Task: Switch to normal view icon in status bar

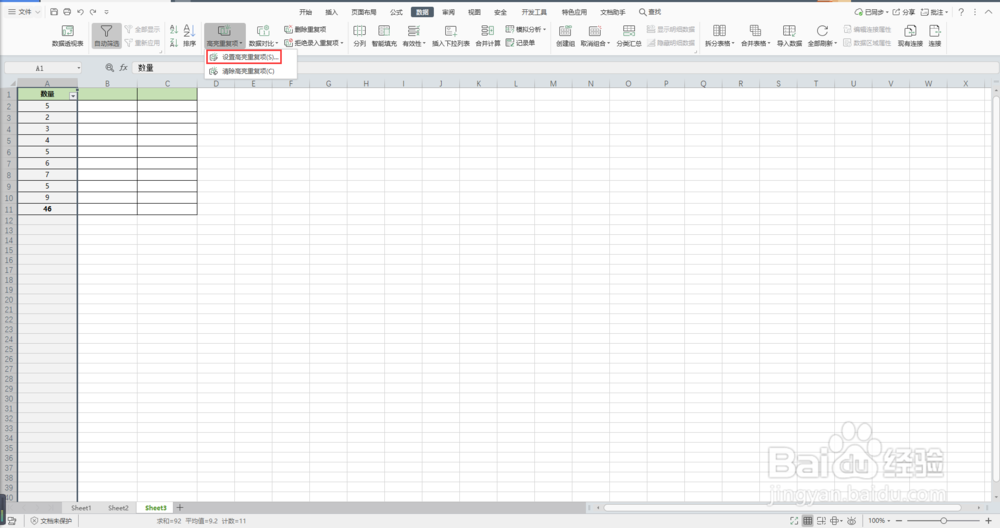Action: tap(807, 521)
